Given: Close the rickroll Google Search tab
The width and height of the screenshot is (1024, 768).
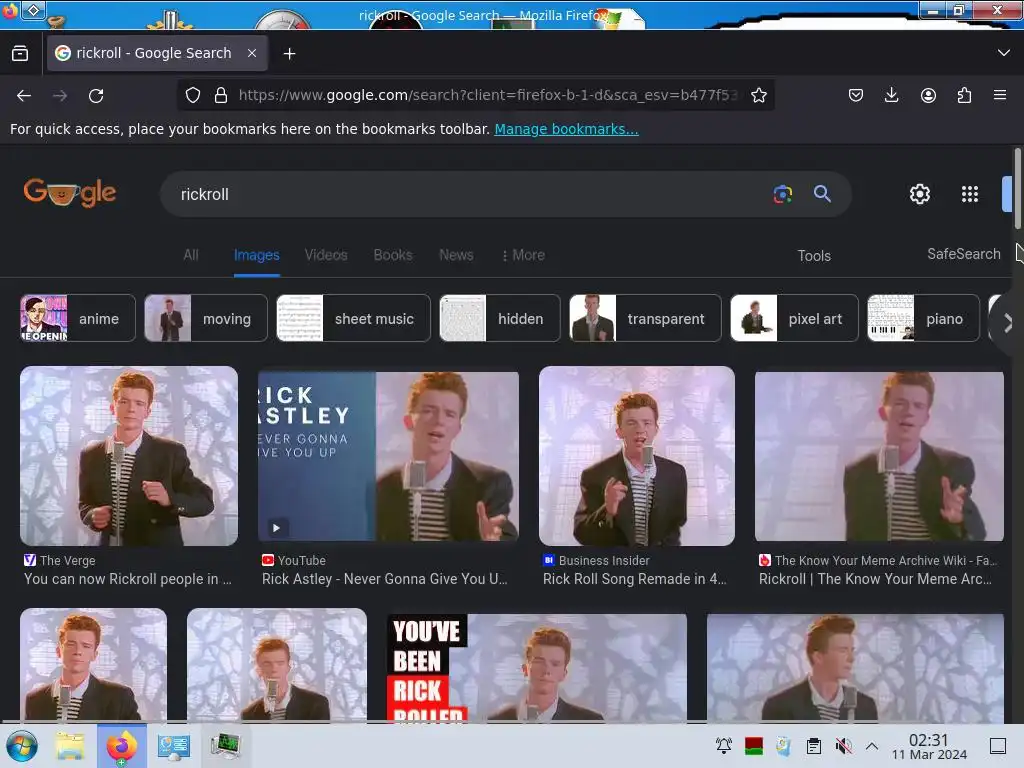Looking at the screenshot, I should point(252,53).
